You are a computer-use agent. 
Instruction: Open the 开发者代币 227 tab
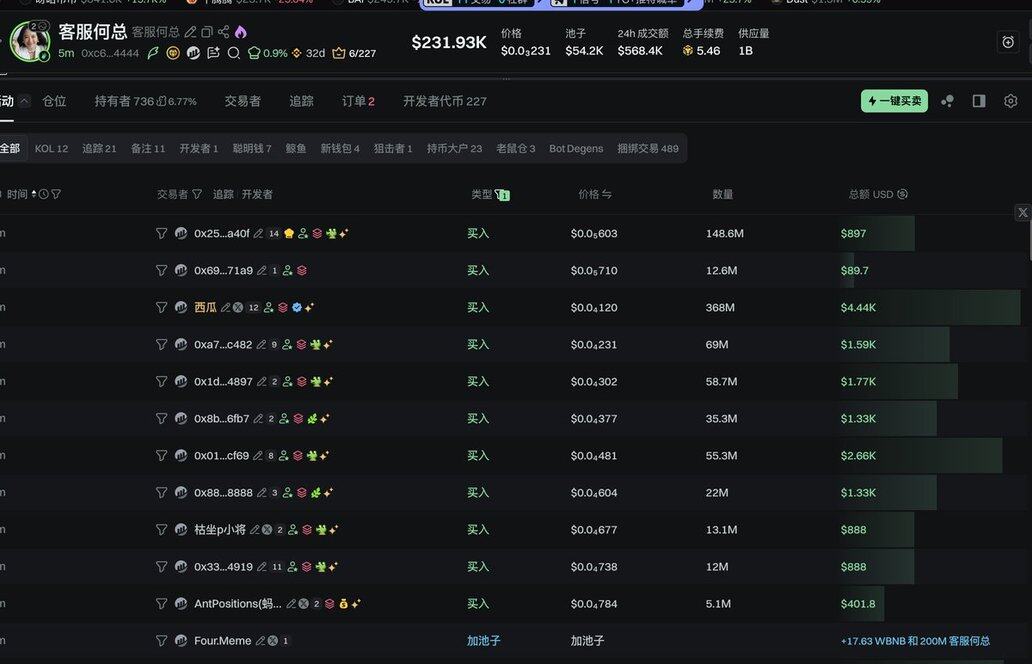(x=444, y=101)
